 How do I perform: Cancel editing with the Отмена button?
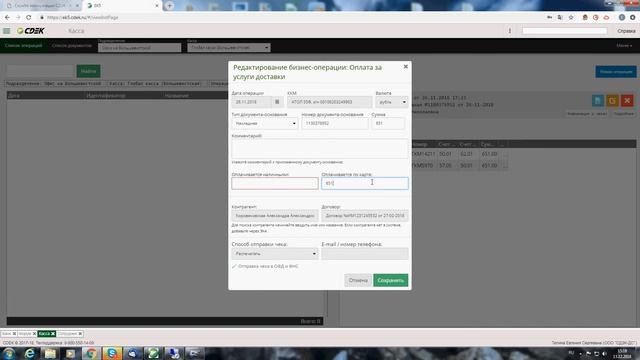point(358,280)
